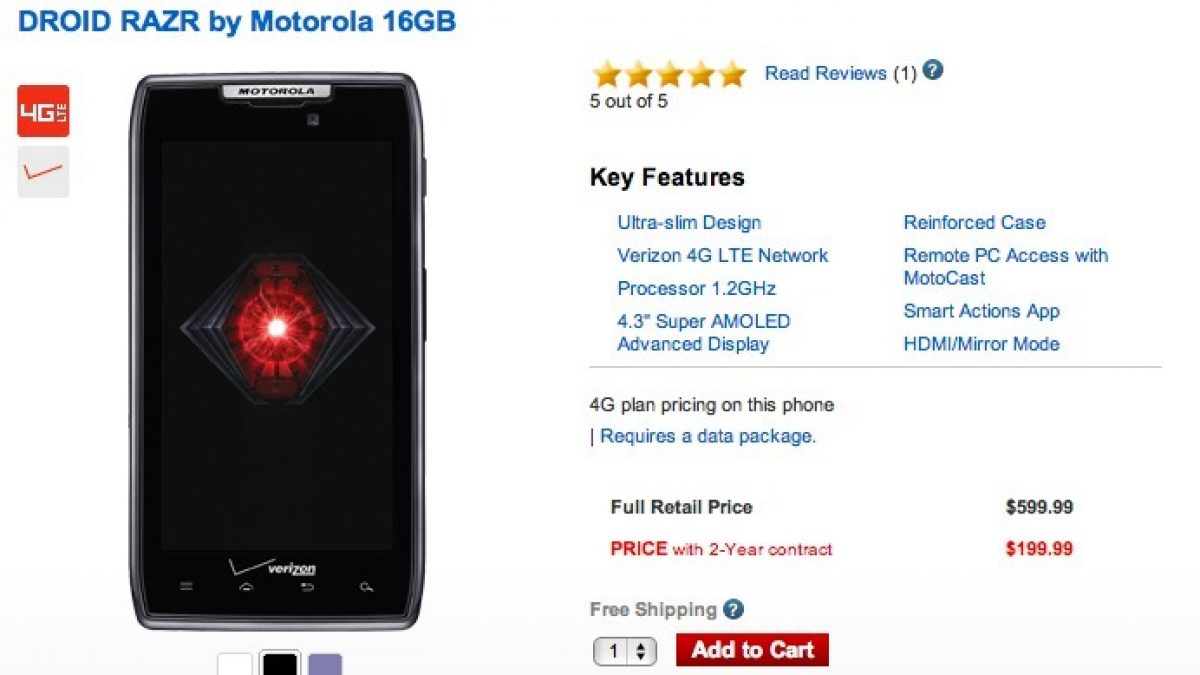Viewport: 1200px width, 675px height.
Task: Click the Ultra-slim Design feature link
Action: tap(689, 222)
